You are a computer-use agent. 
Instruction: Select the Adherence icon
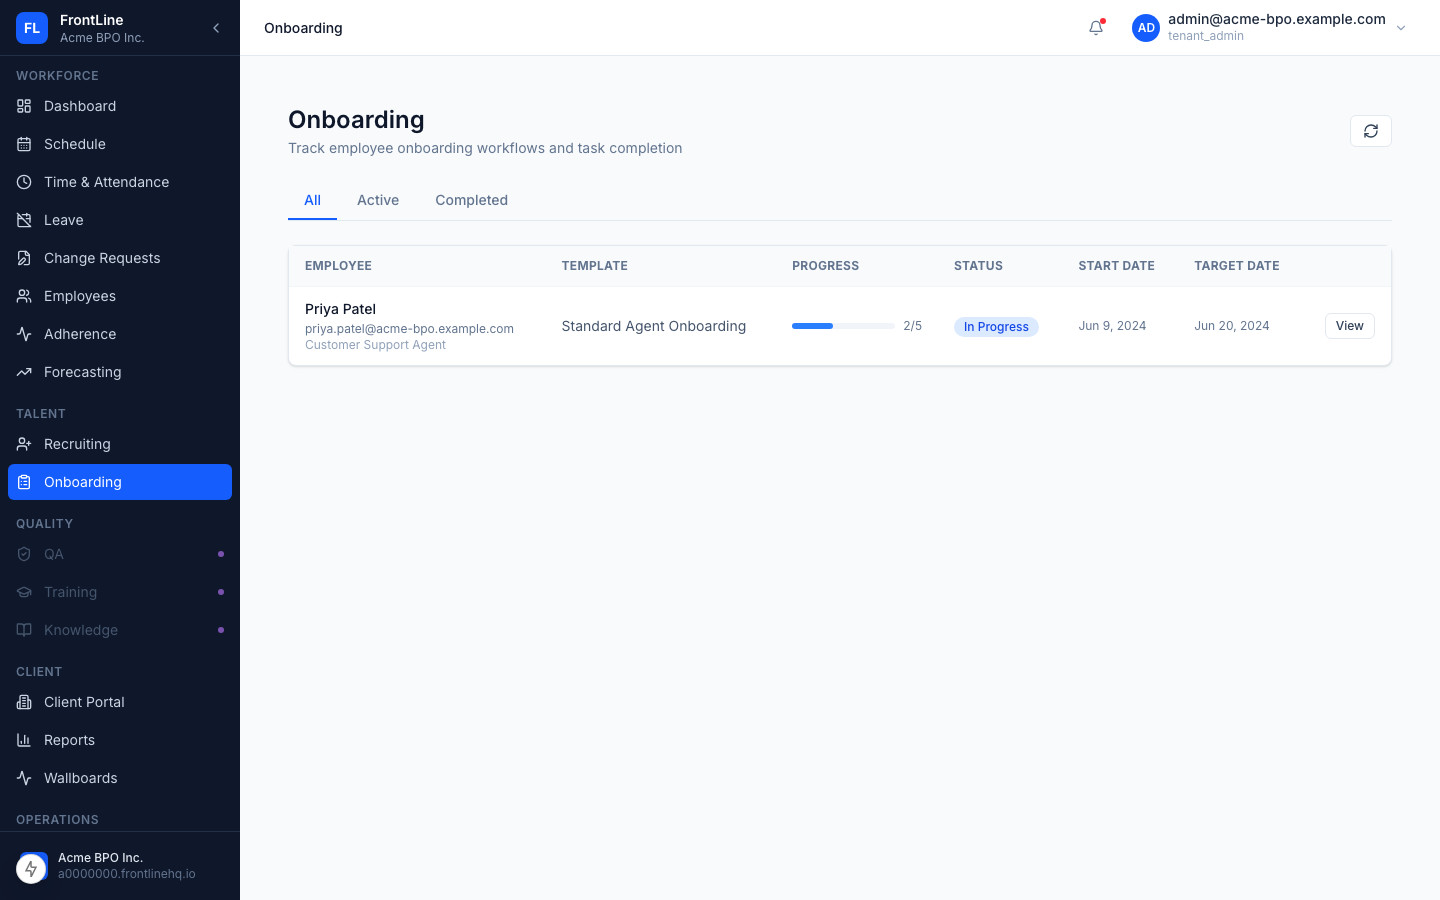(x=24, y=334)
